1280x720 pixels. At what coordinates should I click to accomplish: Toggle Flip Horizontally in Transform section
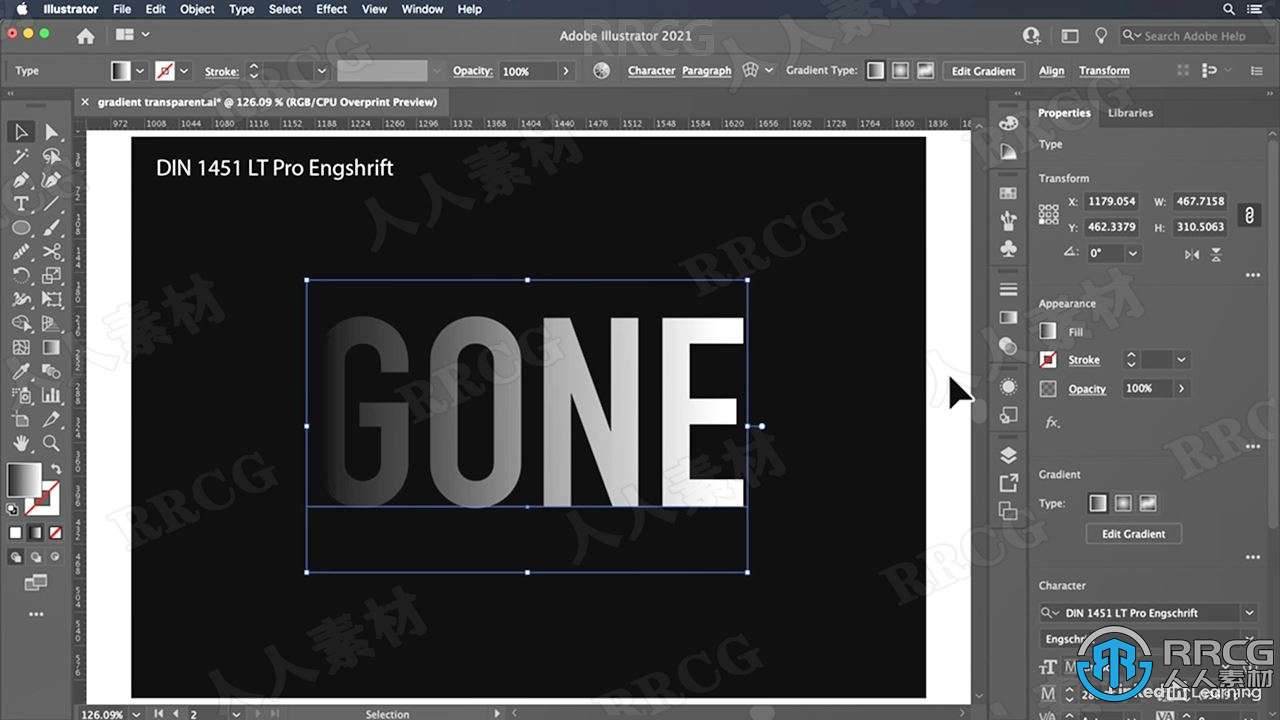(x=1191, y=254)
